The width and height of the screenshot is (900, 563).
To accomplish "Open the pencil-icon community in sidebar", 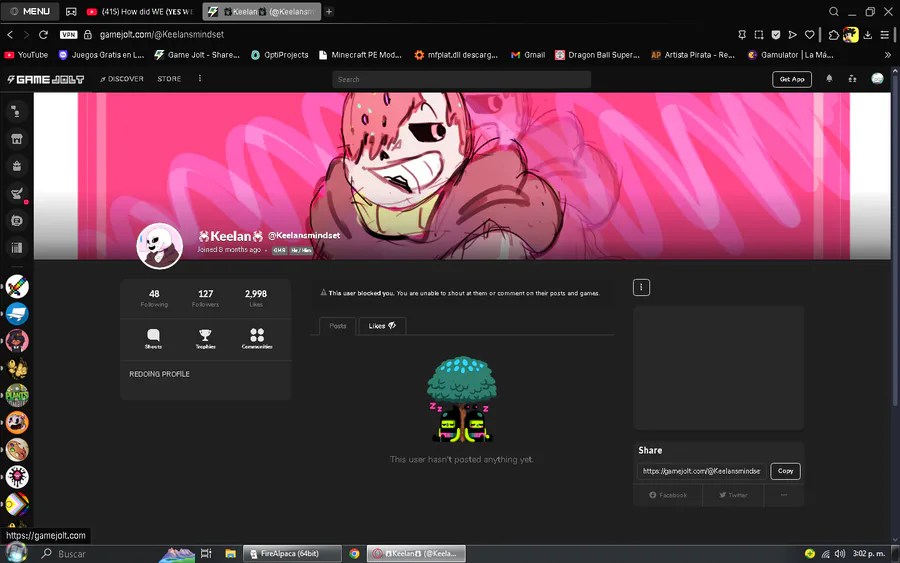I will coord(17,286).
